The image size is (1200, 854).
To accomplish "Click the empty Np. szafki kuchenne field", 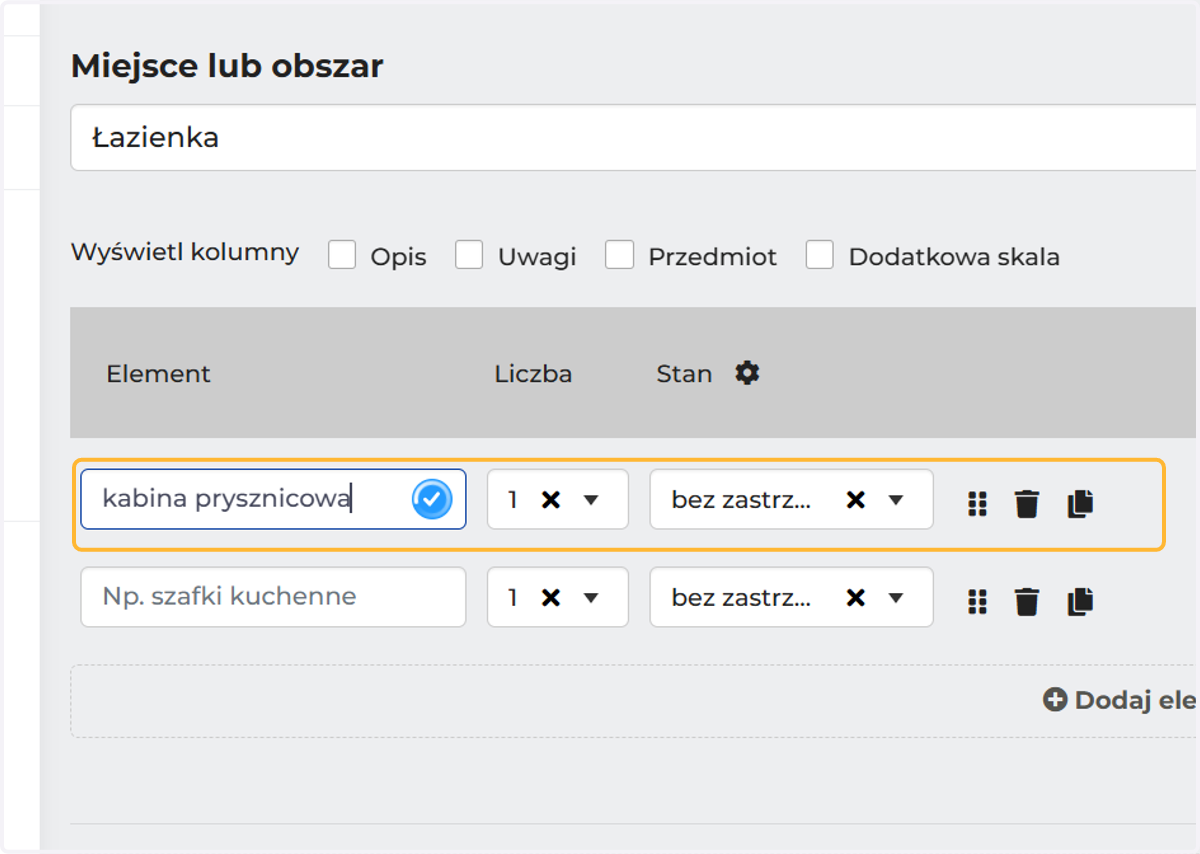I will coord(273,597).
